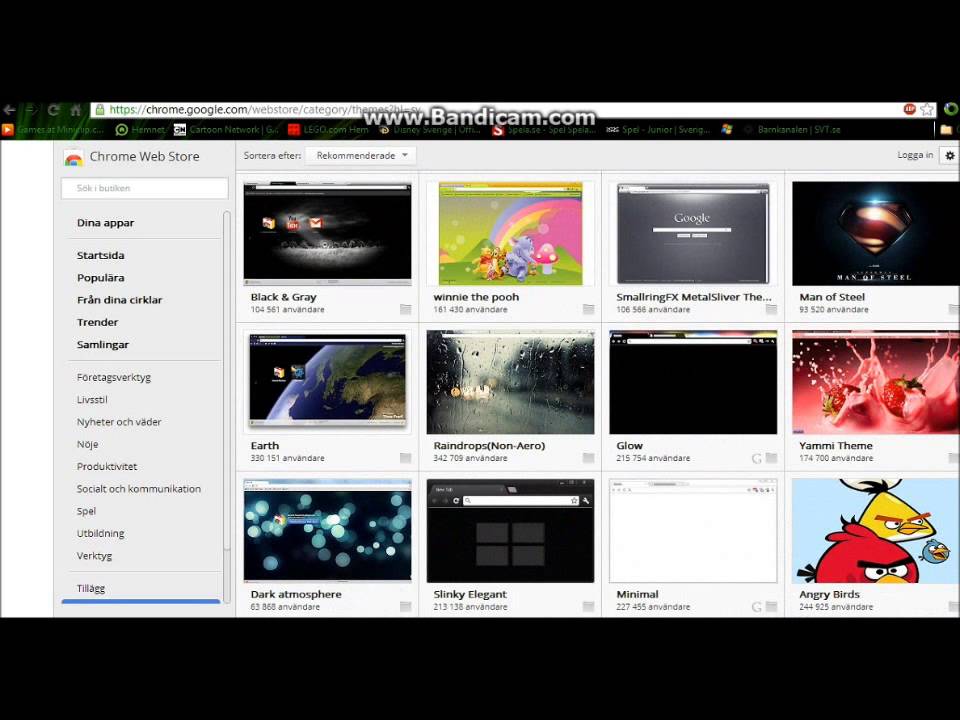Open the Glow theme thumbnail
The image size is (960, 720).
pos(692,382)
